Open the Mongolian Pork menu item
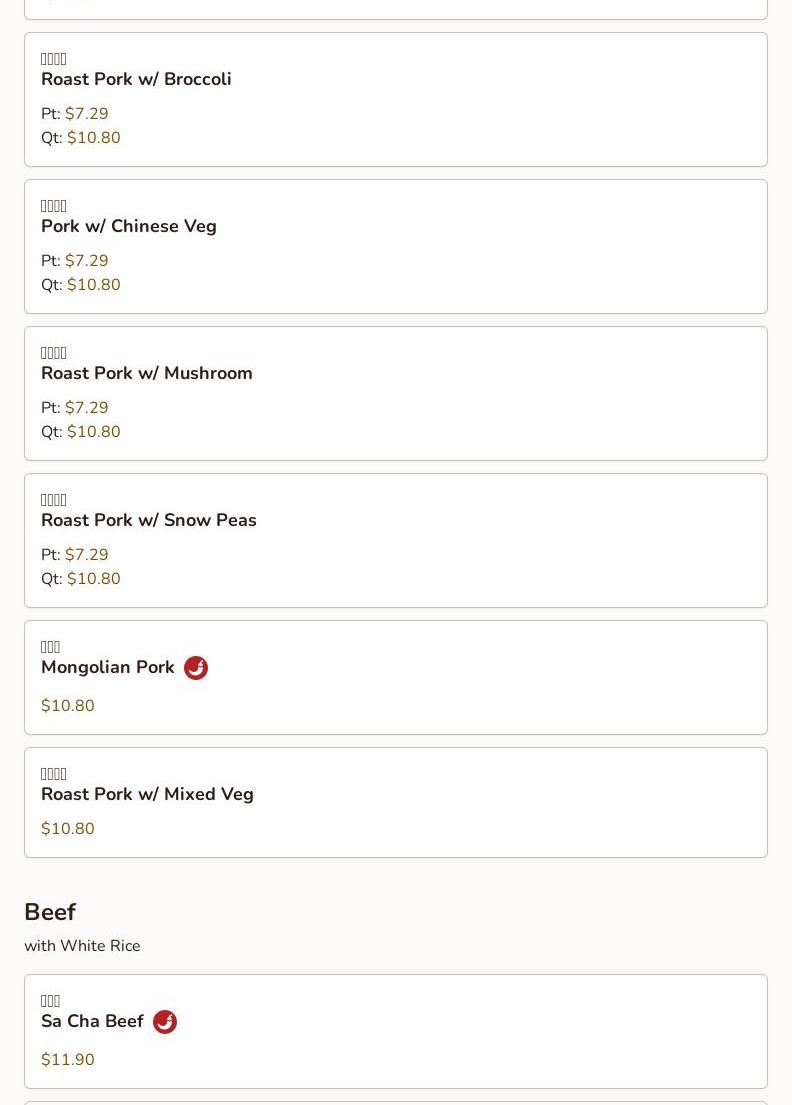The image size is (792, 1105). click(x=108, y=667)
